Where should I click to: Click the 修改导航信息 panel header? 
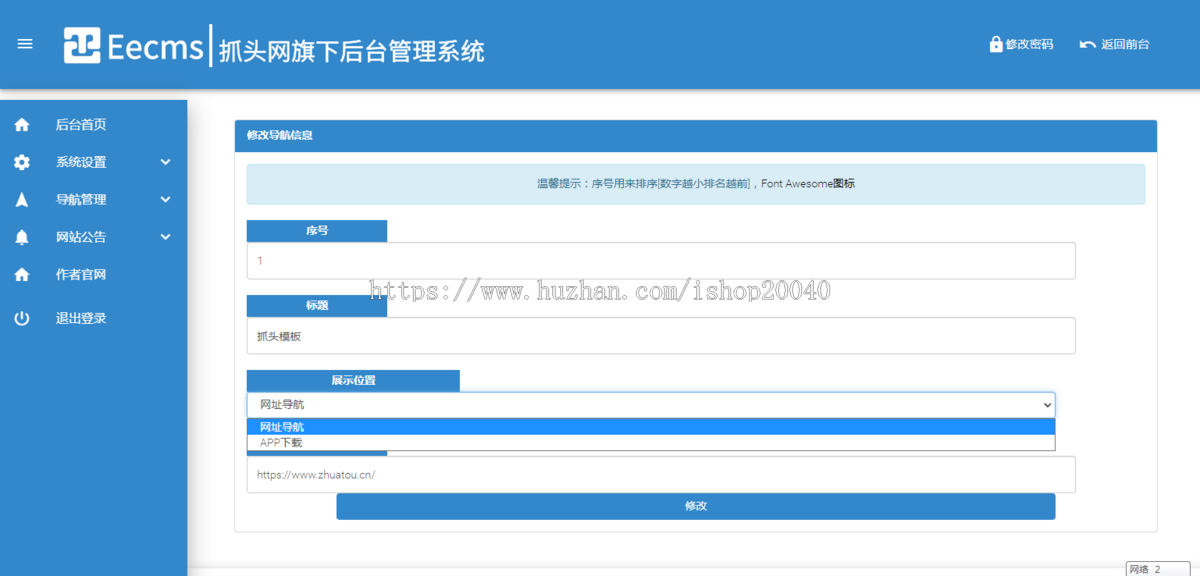pos(696,134)
